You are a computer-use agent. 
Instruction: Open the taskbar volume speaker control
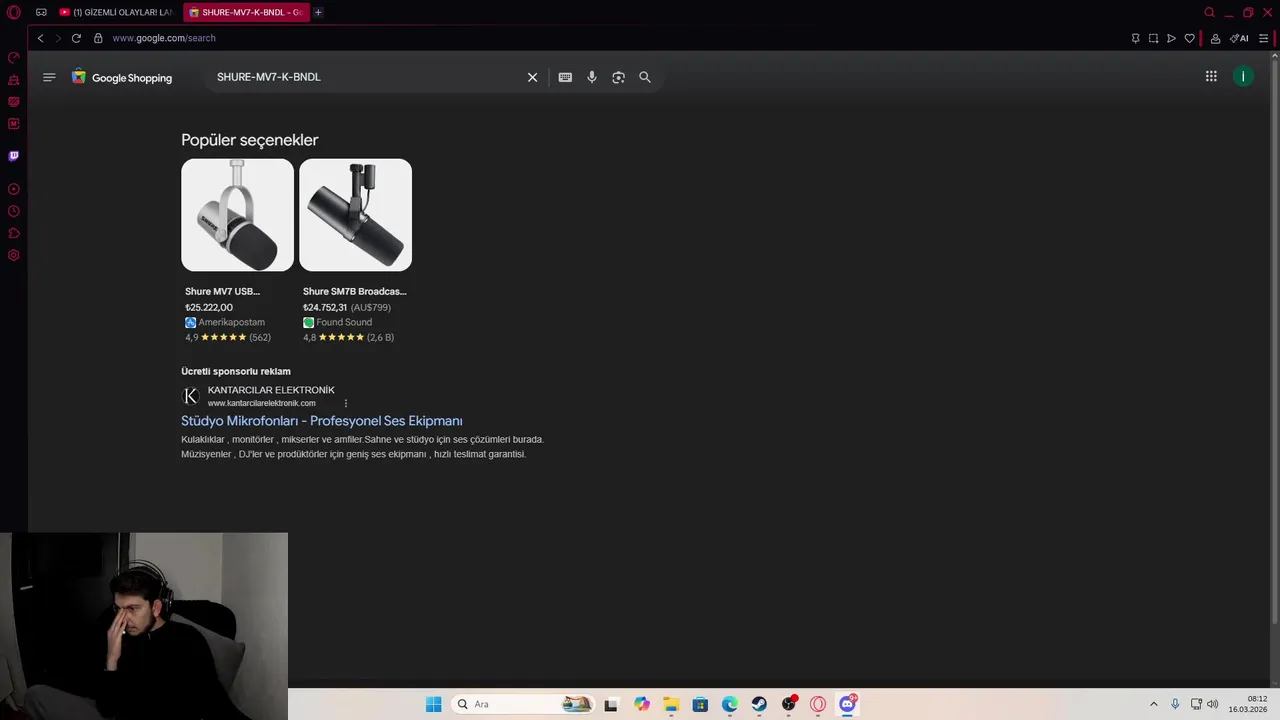(x=1213, y=704)
